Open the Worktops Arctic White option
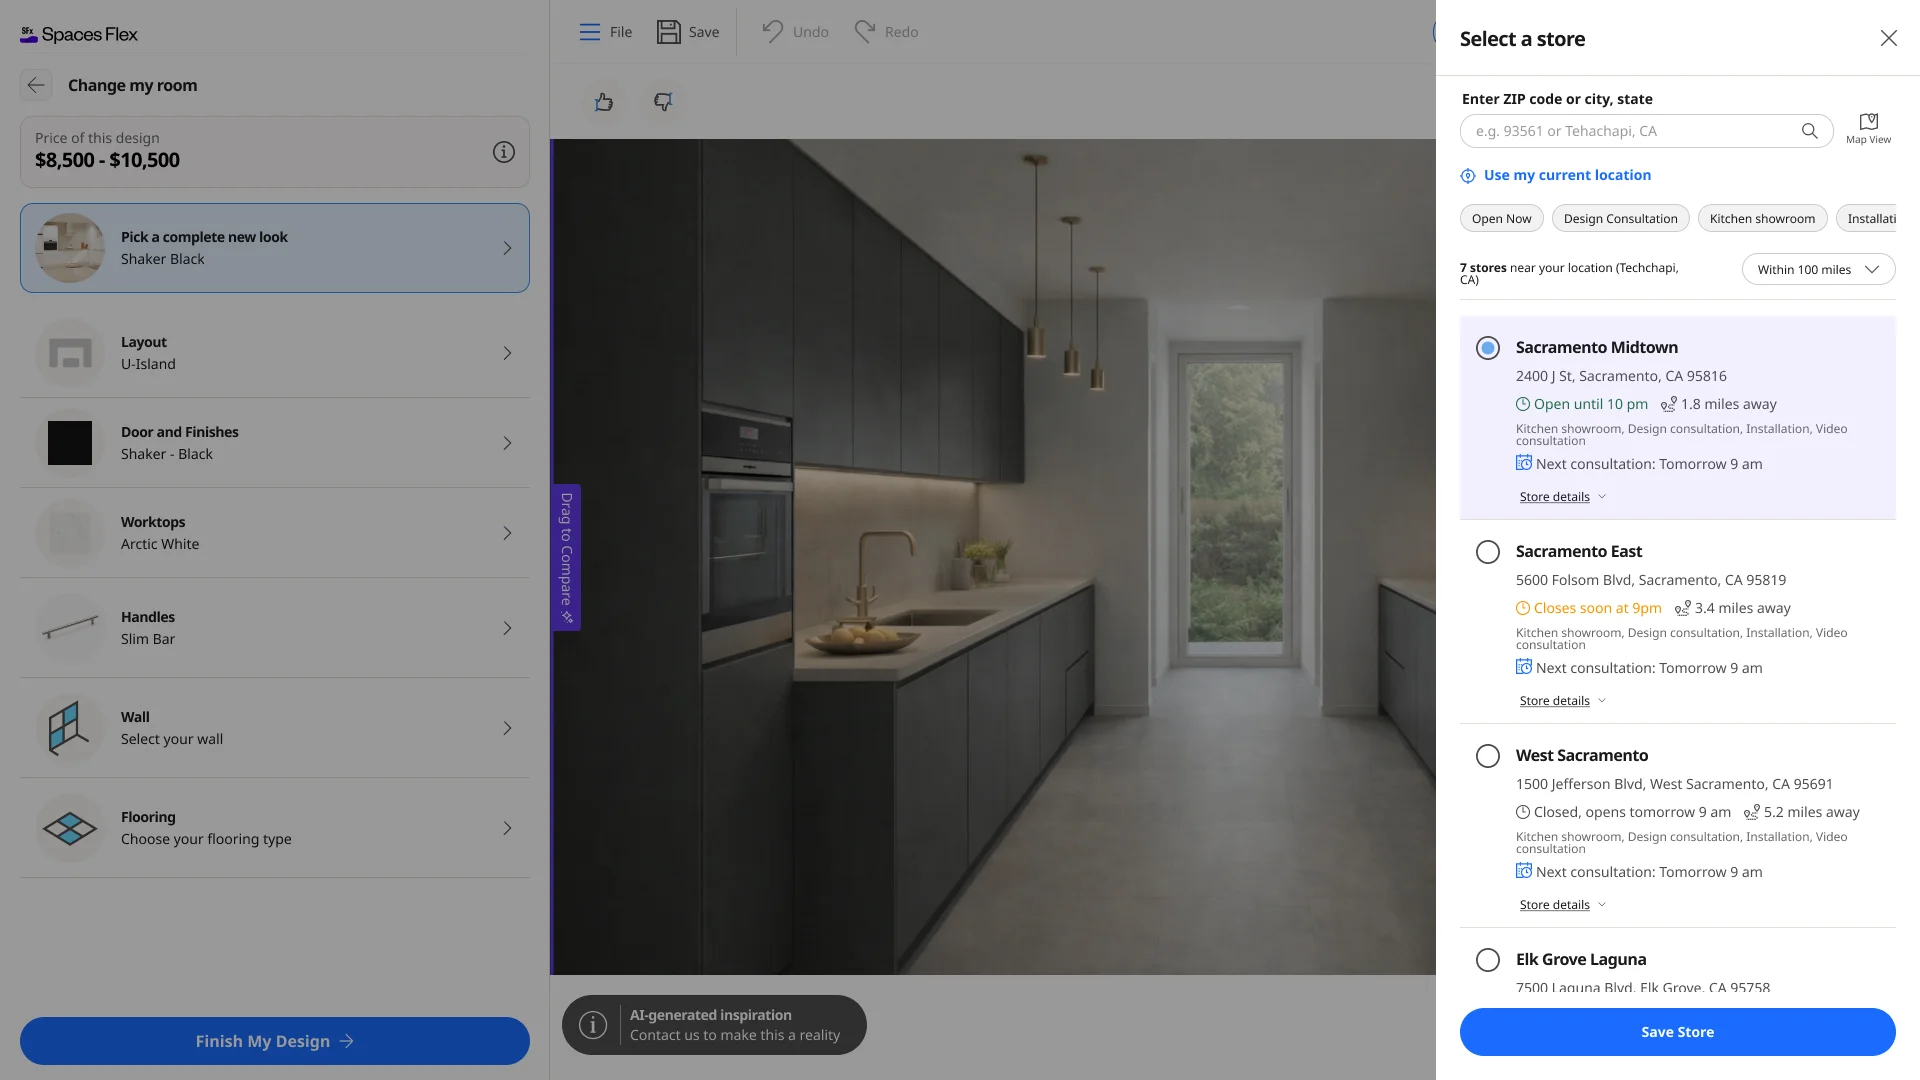This screenshot has width=1920, height=1080. click(275, 533)
